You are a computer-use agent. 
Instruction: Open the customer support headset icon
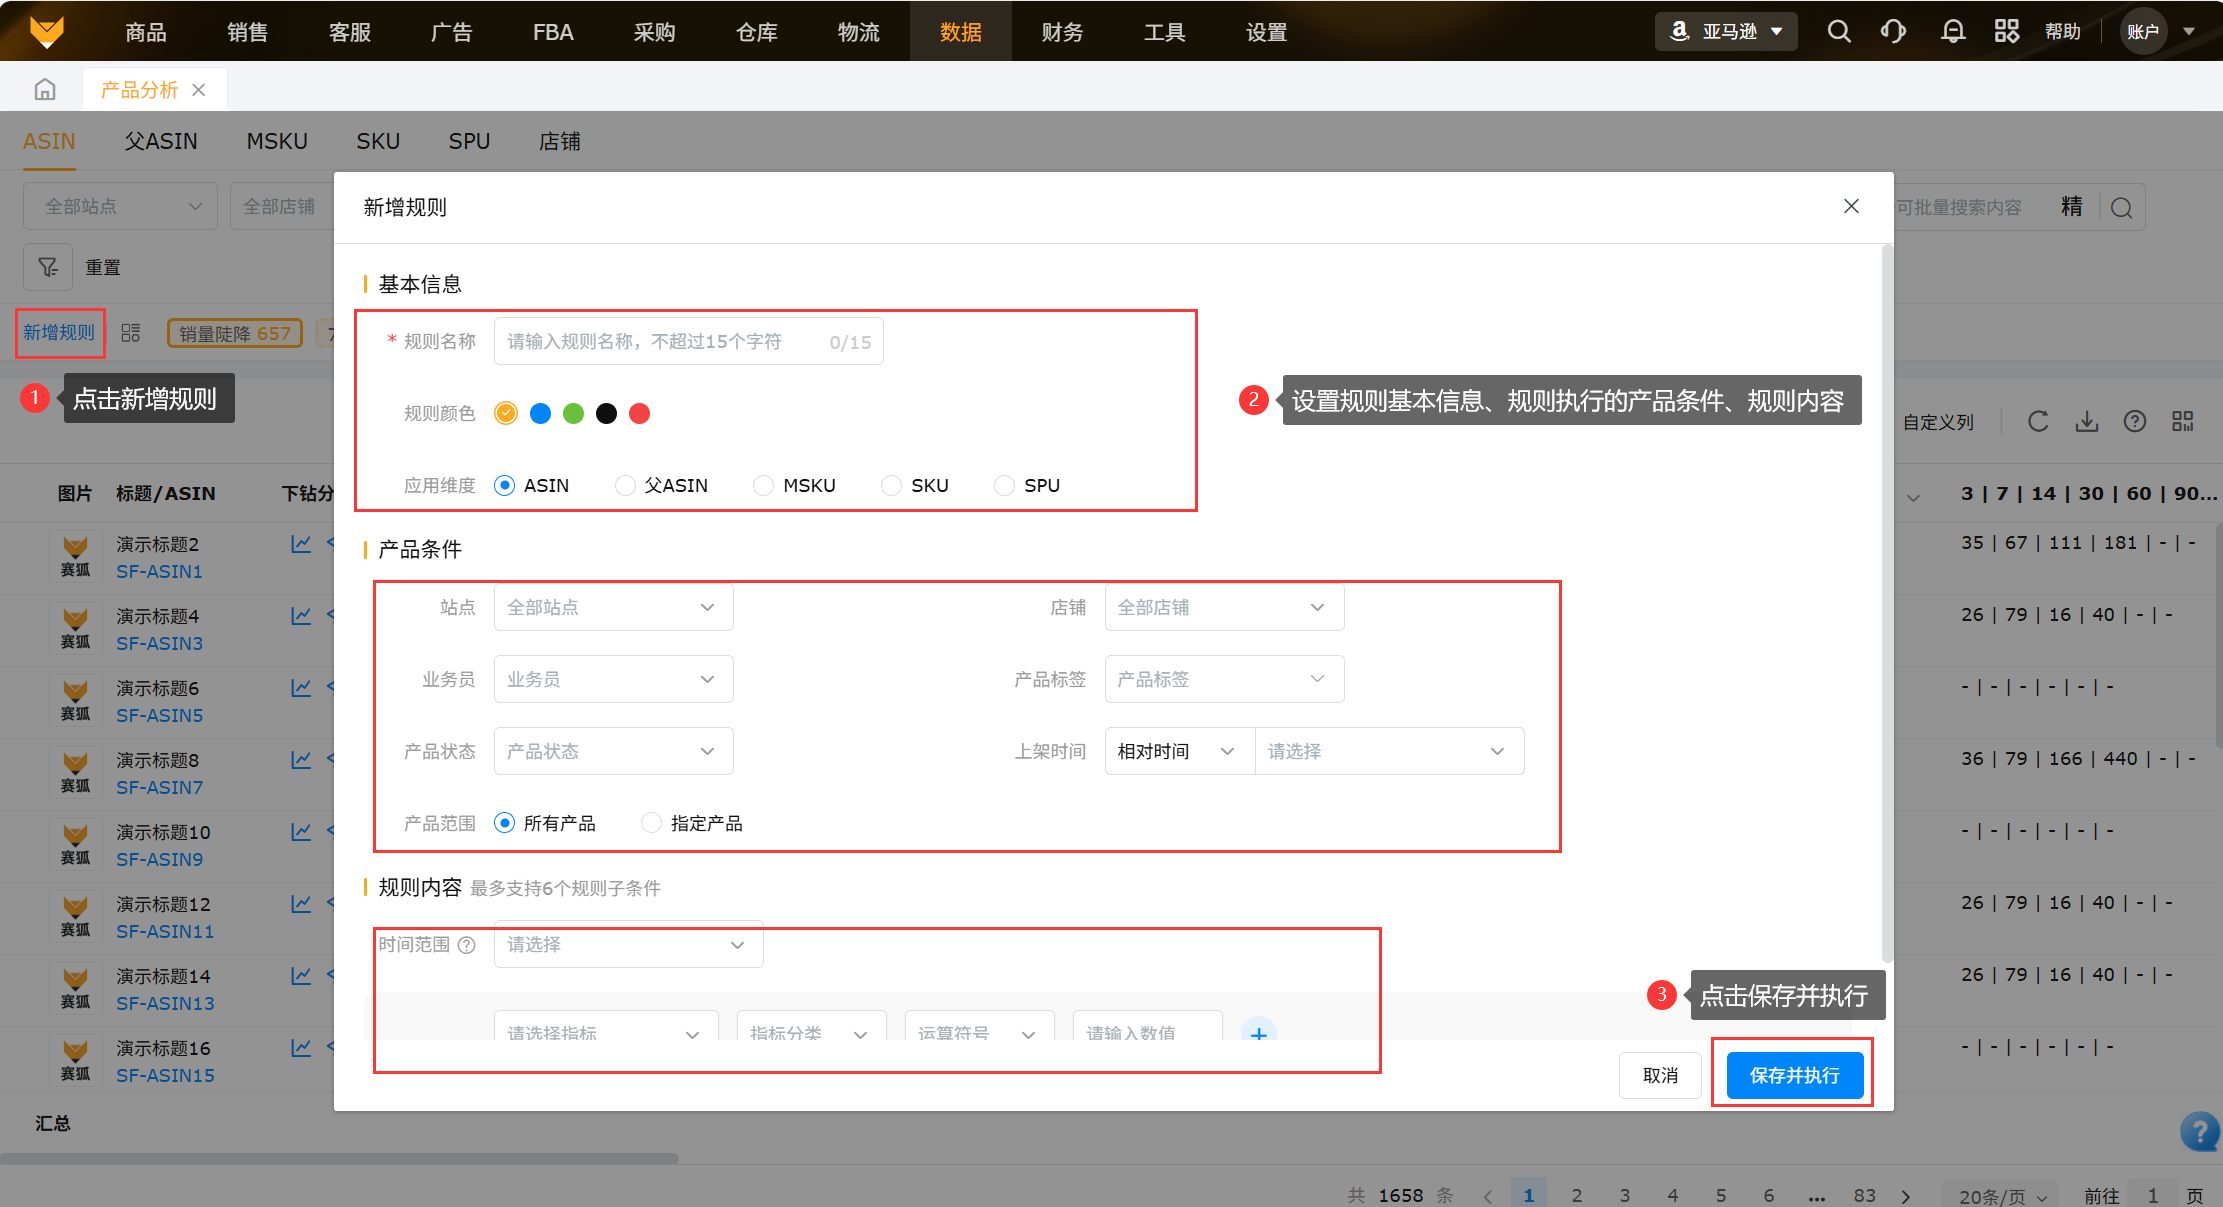(1893, 32)
